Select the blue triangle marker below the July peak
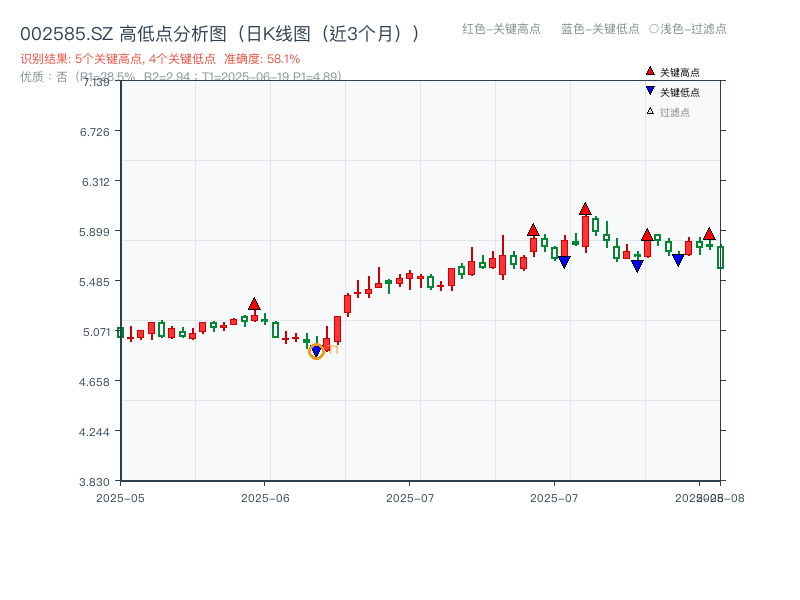This screenshot has width=800, height=600. (x=565, y=263)
